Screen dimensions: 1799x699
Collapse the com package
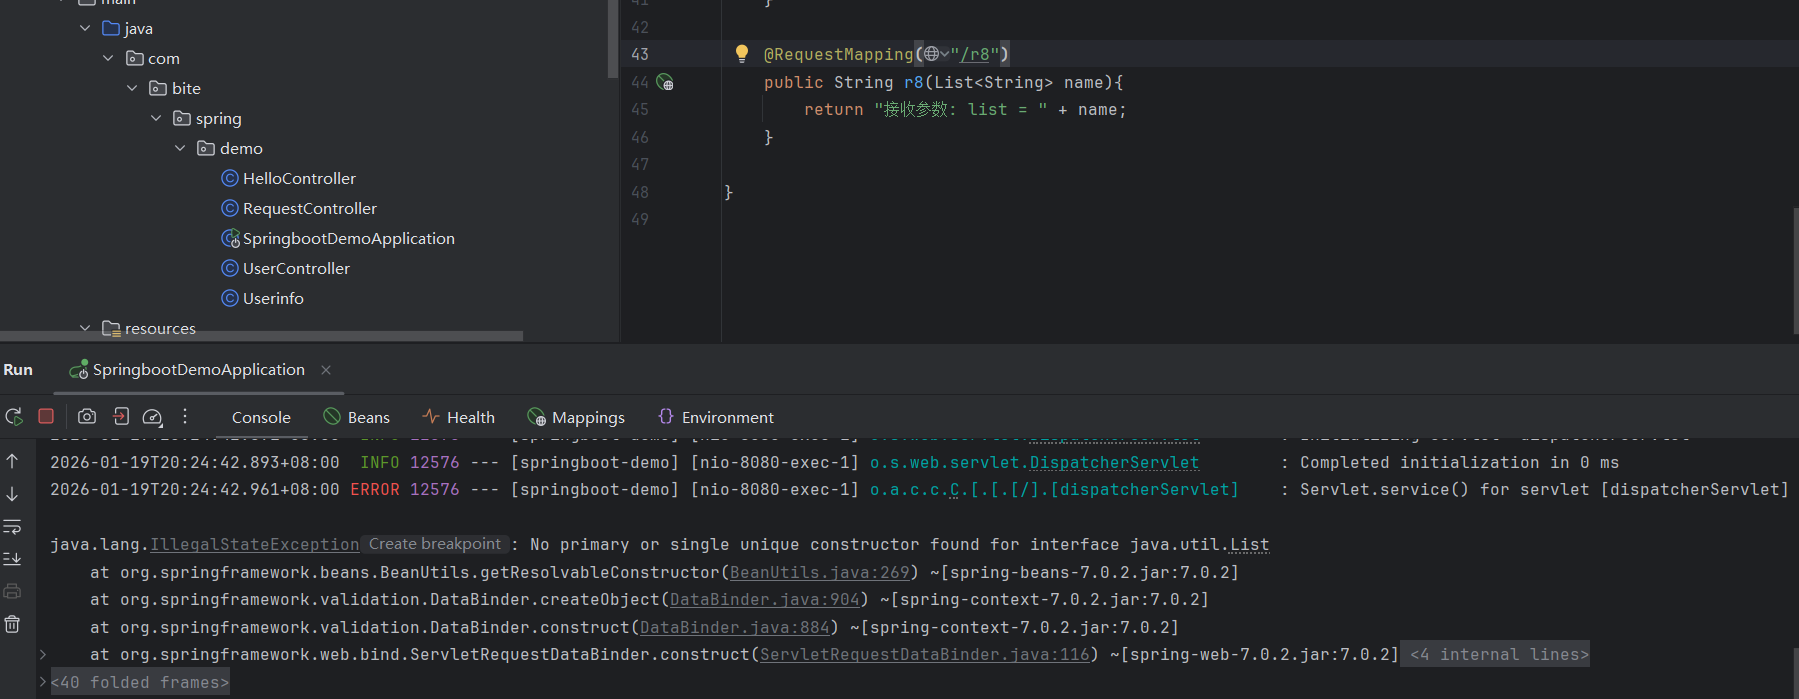pyautogui.click(x=108, y=58)
